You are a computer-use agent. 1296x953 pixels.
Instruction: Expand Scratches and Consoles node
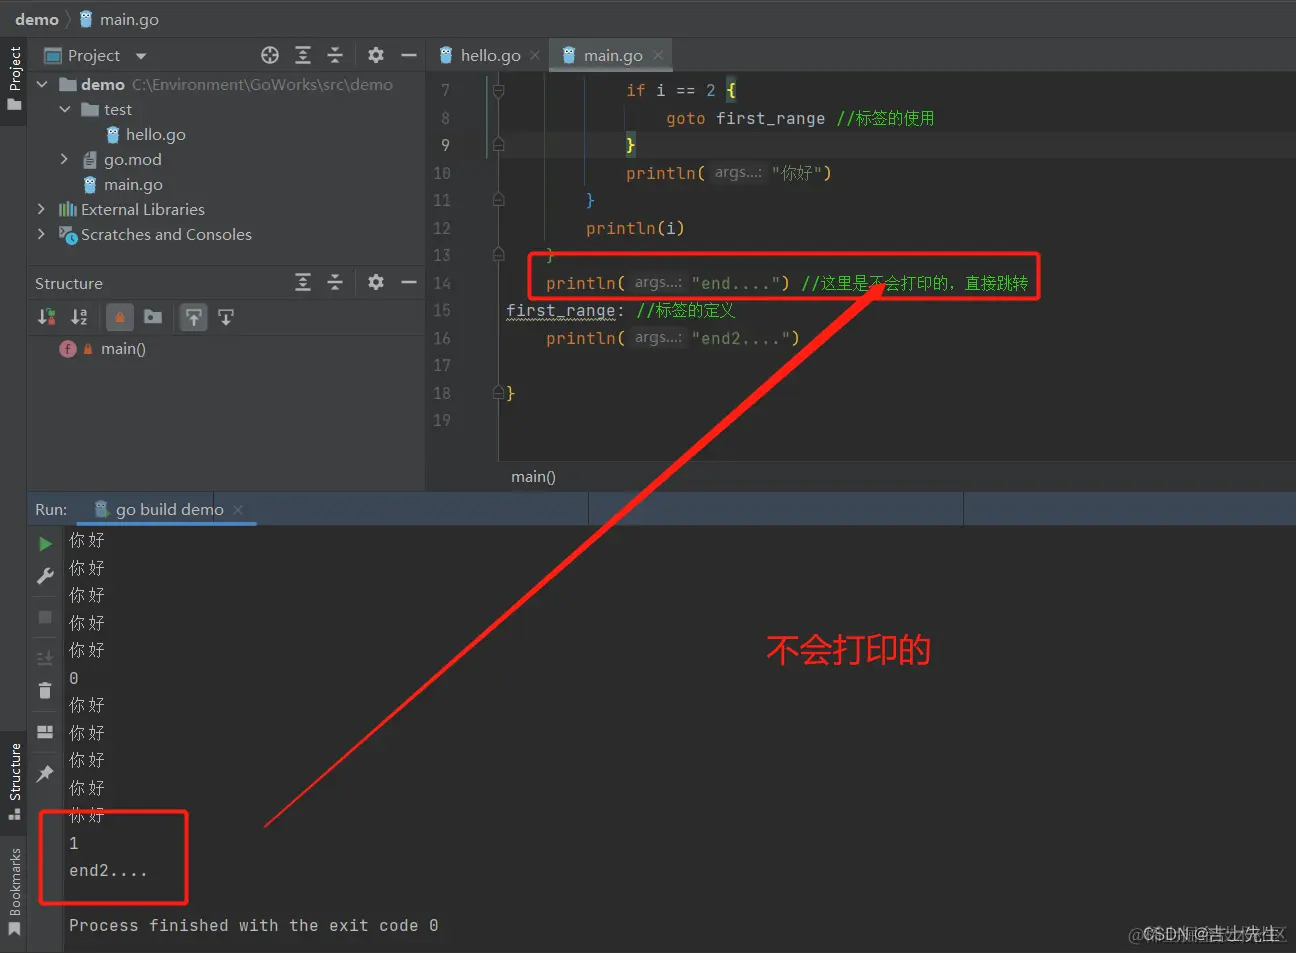pyautogui.click(x=41, y=234)
